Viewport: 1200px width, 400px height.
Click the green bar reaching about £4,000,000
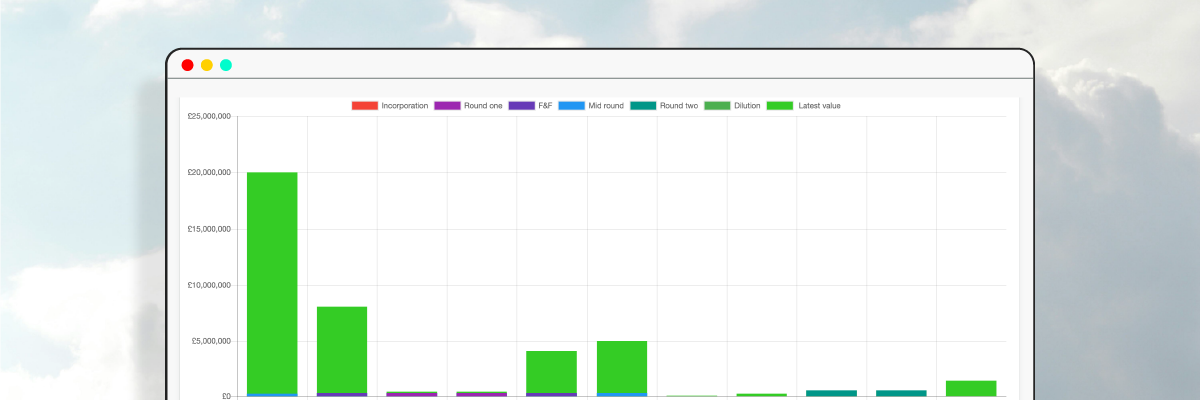[x=552, y=370]
